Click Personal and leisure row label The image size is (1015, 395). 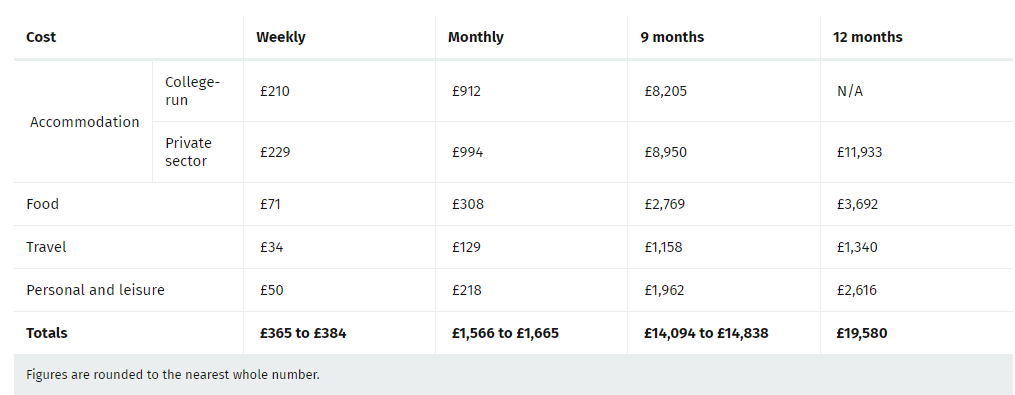95,289
